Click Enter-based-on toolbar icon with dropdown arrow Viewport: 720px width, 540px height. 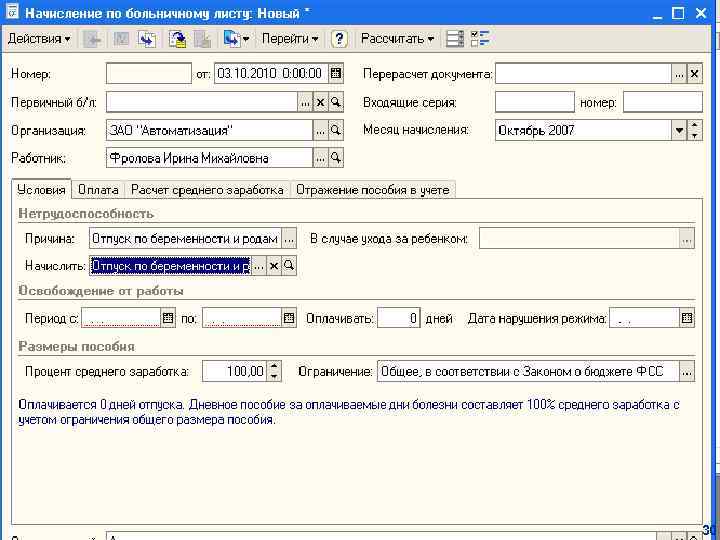tap(236, 39)
